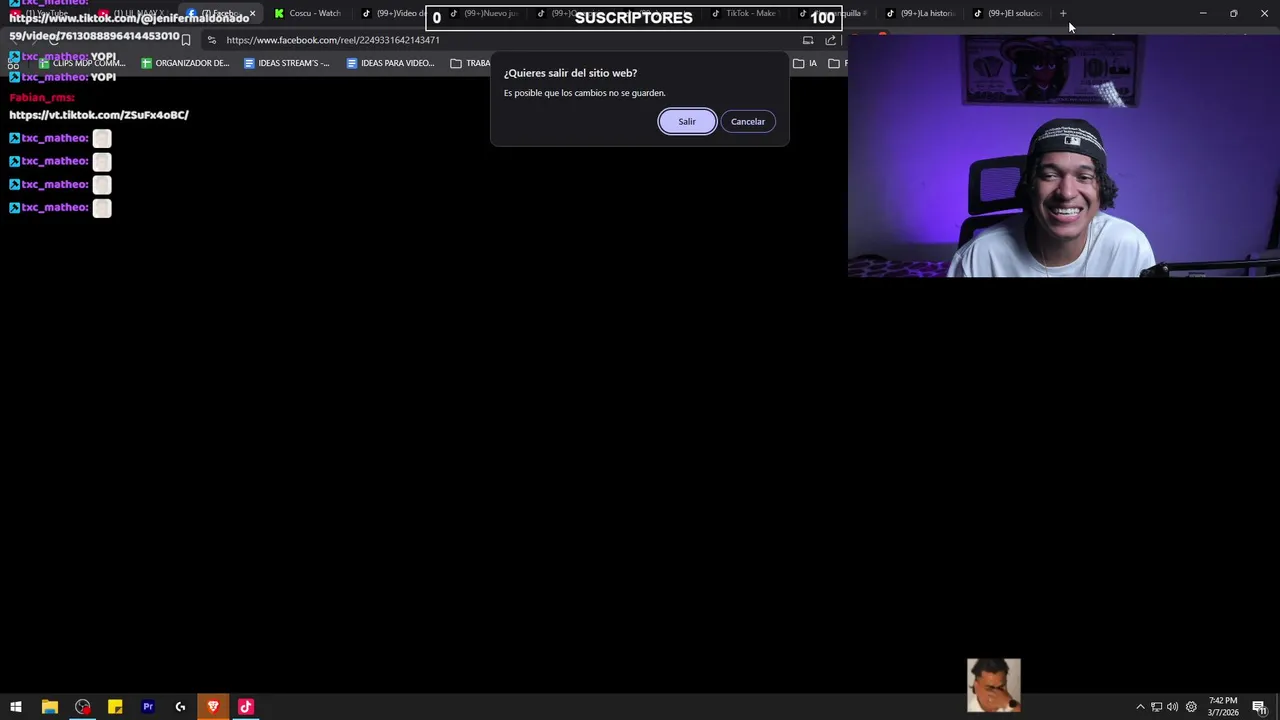
Task: Bookmark this page icon in toolbar
Action: tap(186, 40)
